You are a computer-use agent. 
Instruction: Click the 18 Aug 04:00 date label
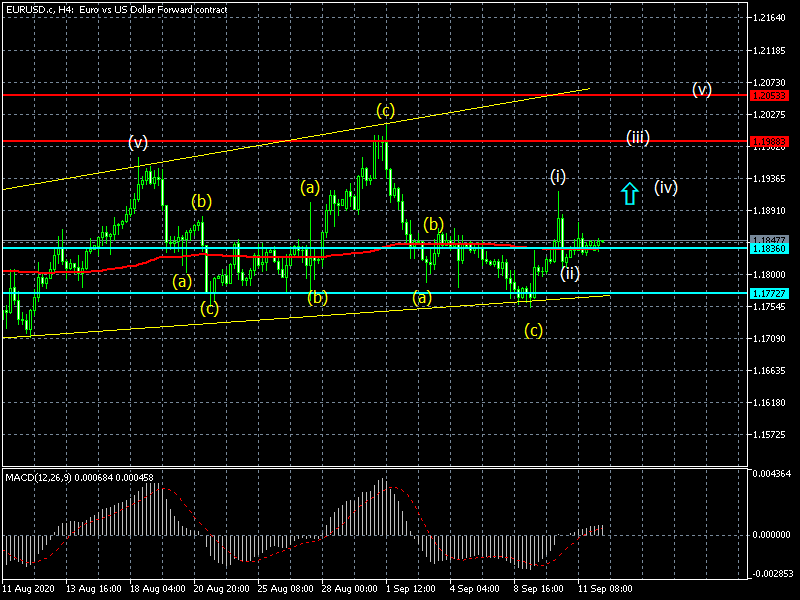click(x=155, y=589)
